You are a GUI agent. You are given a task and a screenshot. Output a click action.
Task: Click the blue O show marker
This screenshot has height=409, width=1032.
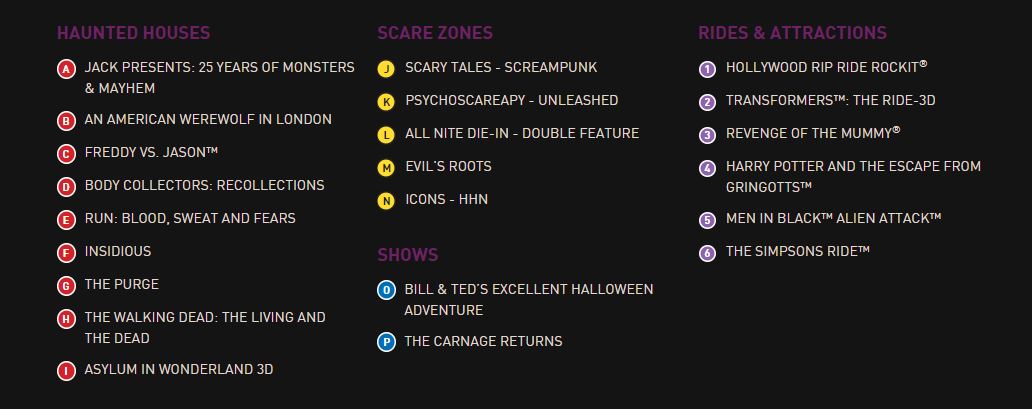point(386,290)
